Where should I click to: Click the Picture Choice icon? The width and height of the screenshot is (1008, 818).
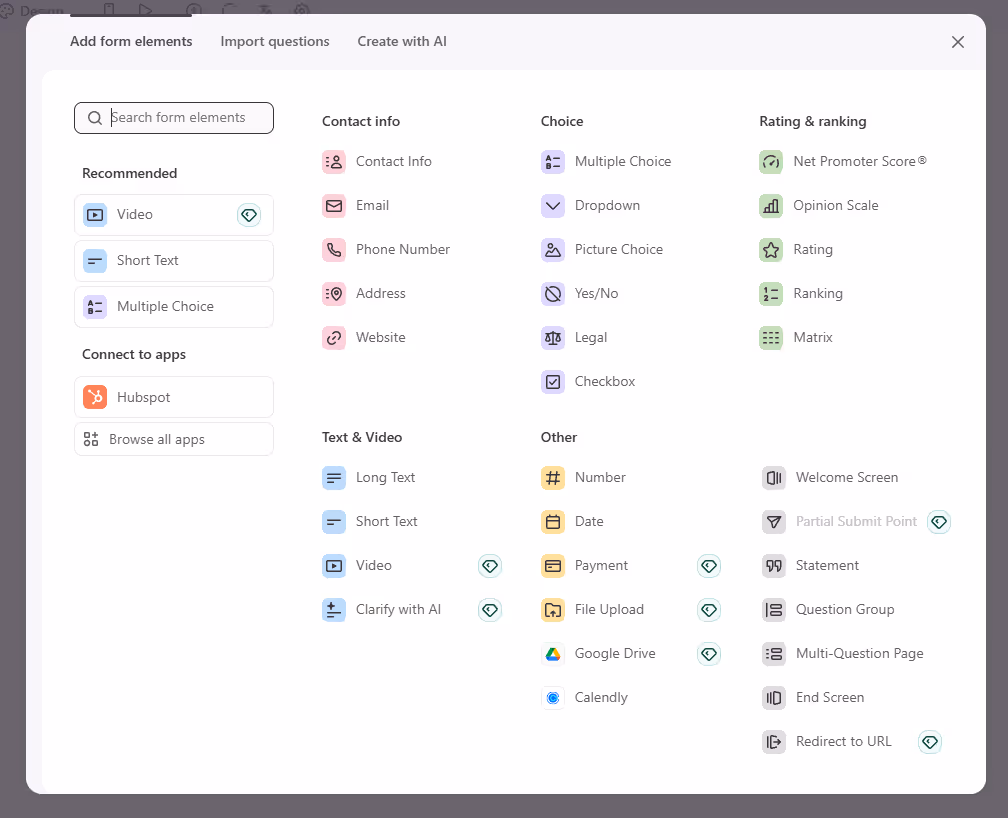[553, 250]
